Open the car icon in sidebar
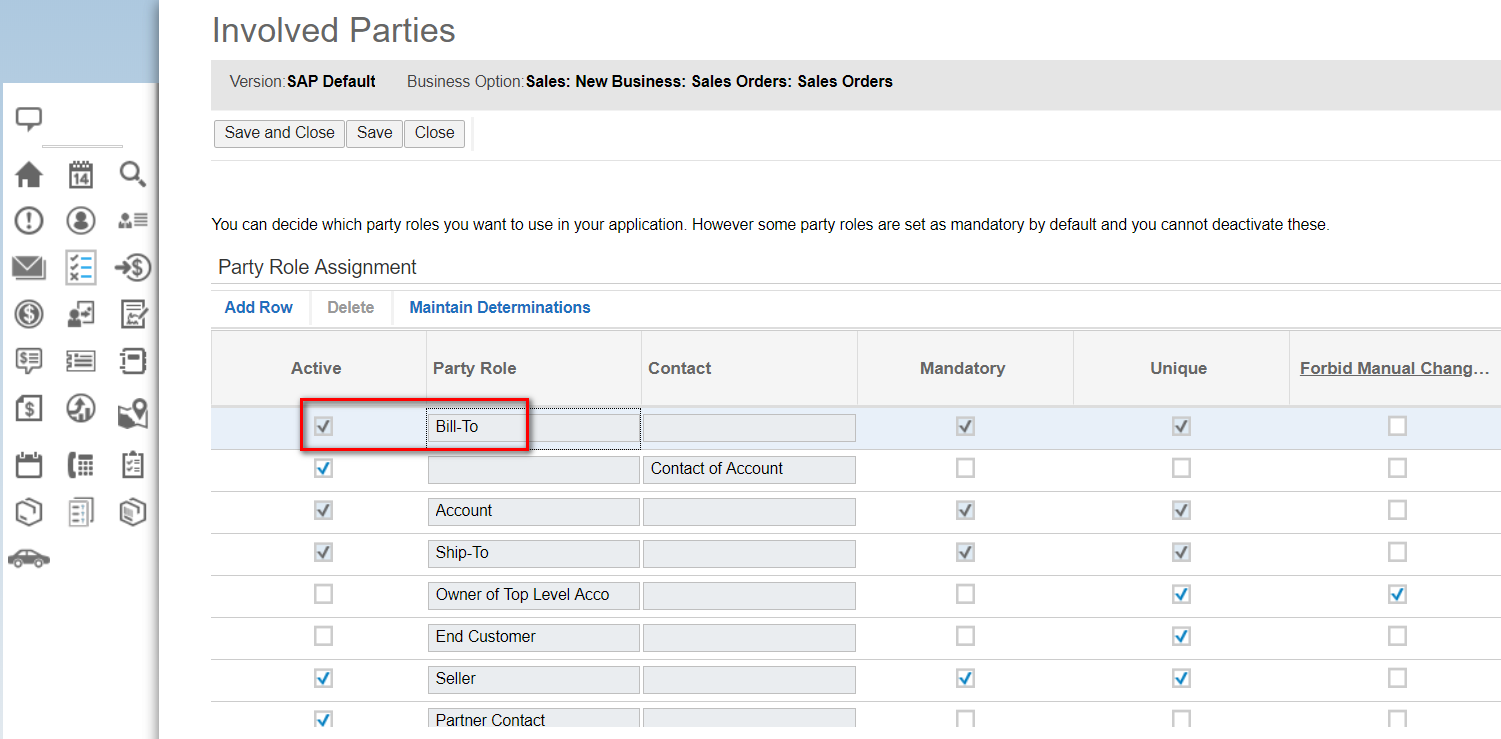 point(29,558)
